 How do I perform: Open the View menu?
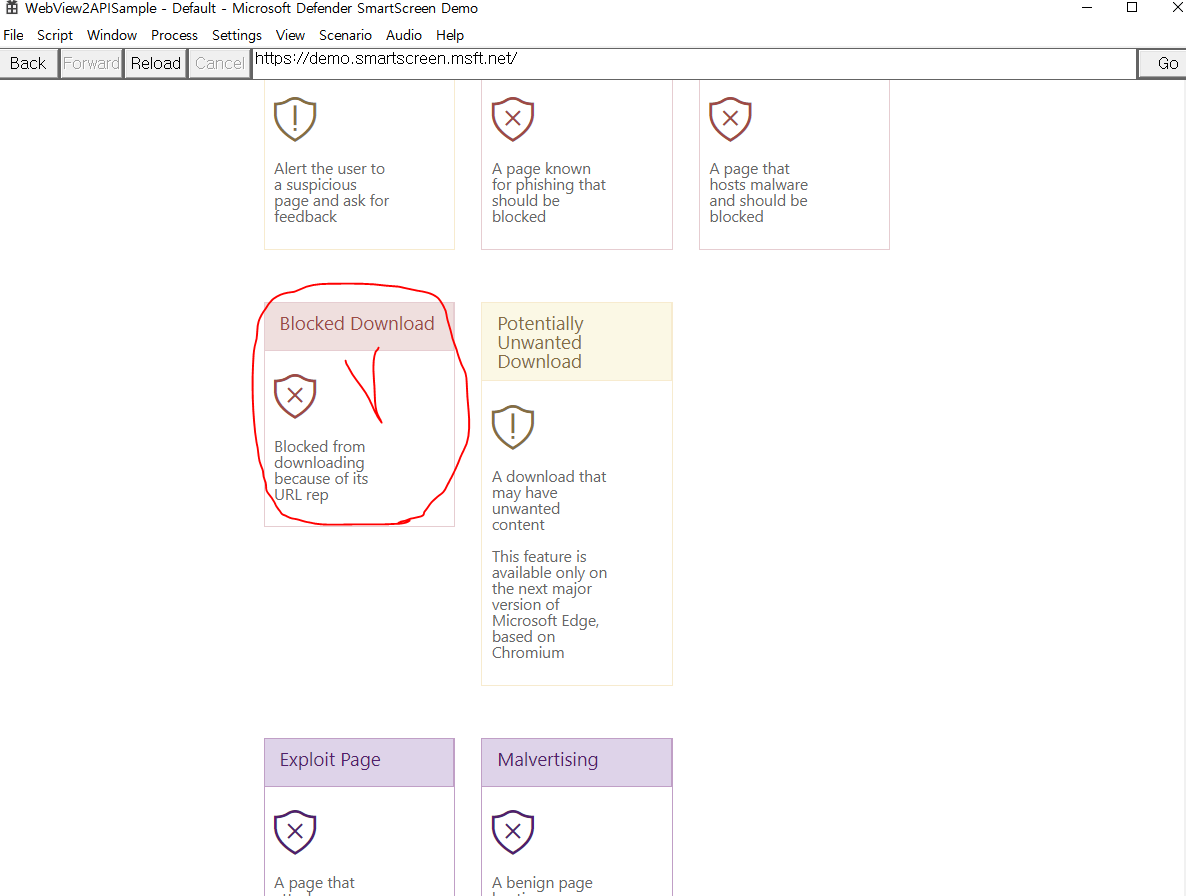[290, 35]
